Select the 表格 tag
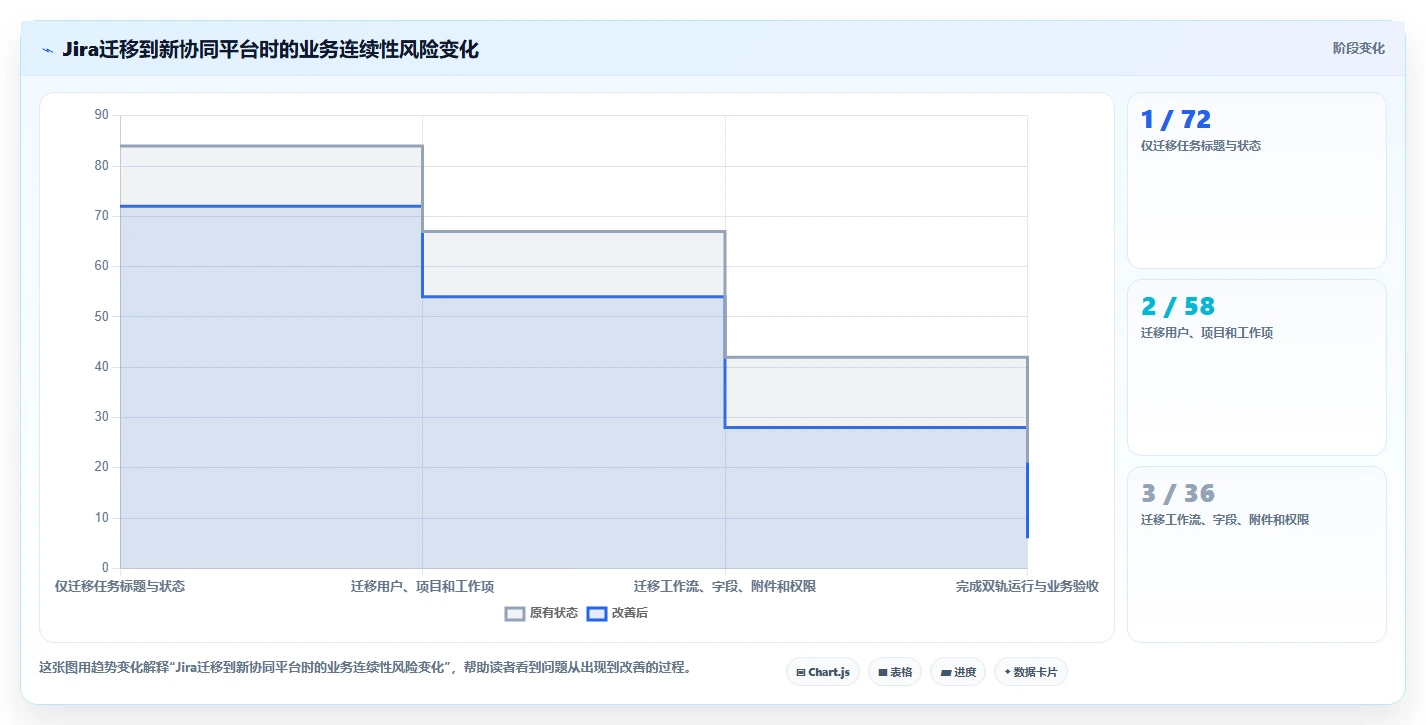 [x=895, y=672]
